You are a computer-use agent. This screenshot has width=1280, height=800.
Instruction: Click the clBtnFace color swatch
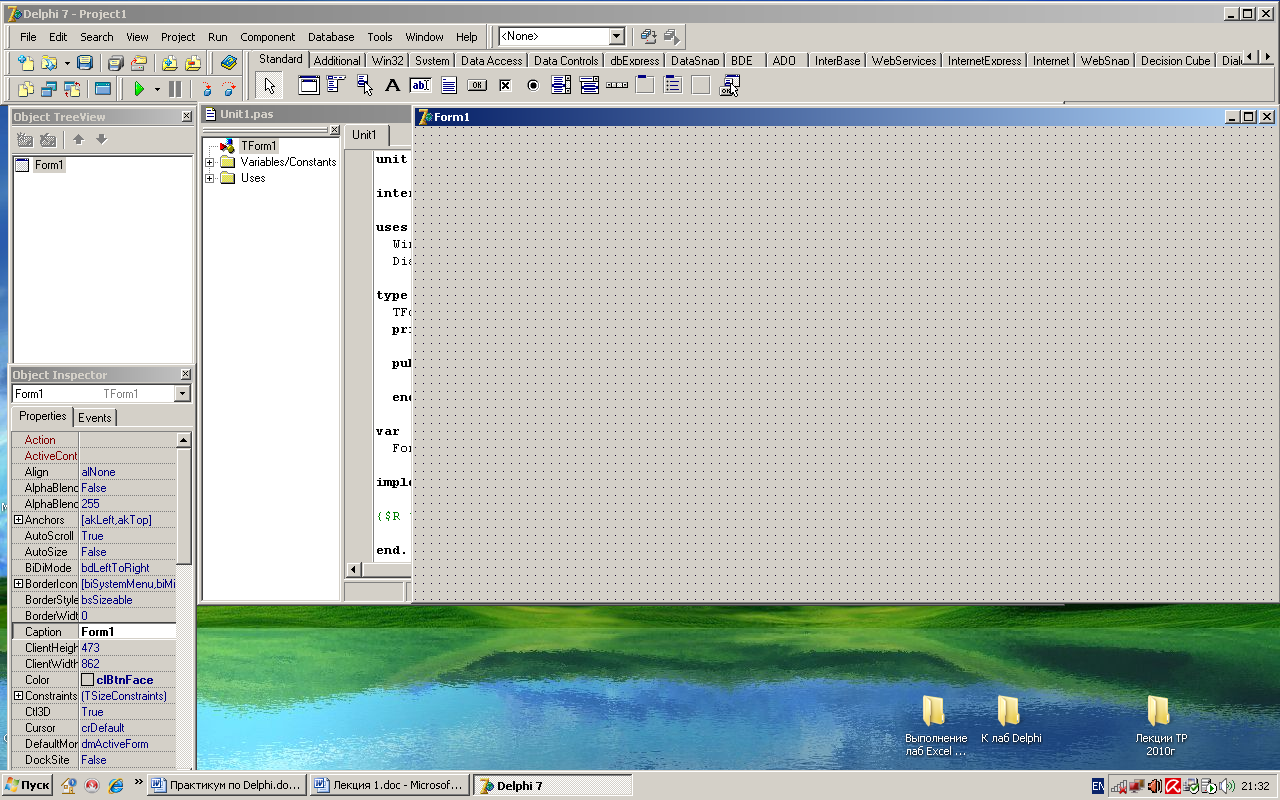(x=87, y=680)
